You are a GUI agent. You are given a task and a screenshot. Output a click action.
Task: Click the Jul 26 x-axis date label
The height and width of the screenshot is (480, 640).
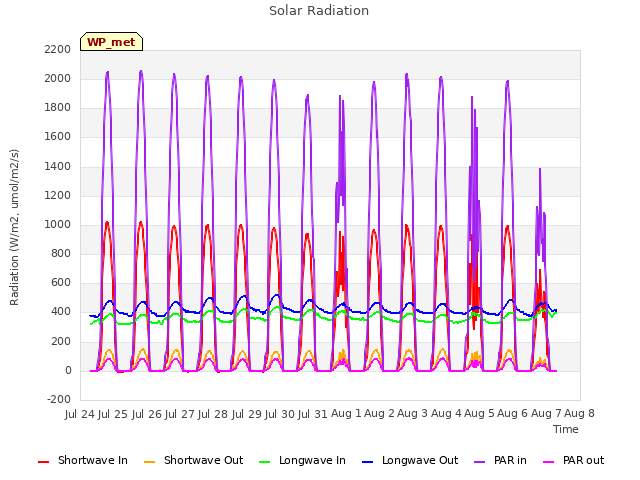(x=147, y=414)
